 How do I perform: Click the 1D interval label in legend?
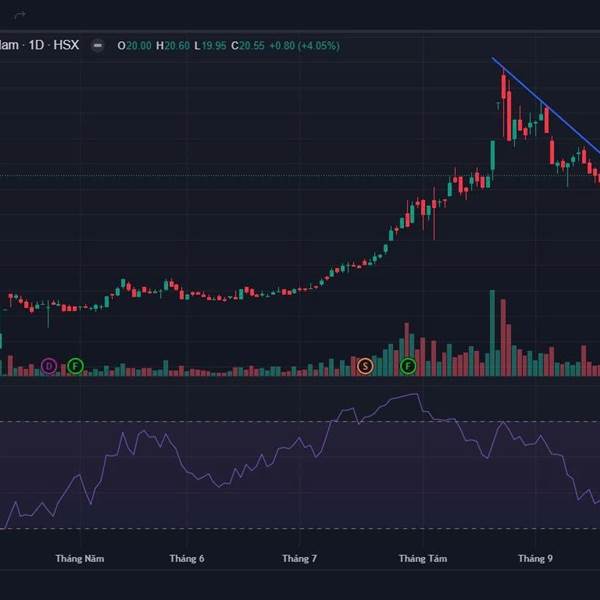tap(36, 45)
